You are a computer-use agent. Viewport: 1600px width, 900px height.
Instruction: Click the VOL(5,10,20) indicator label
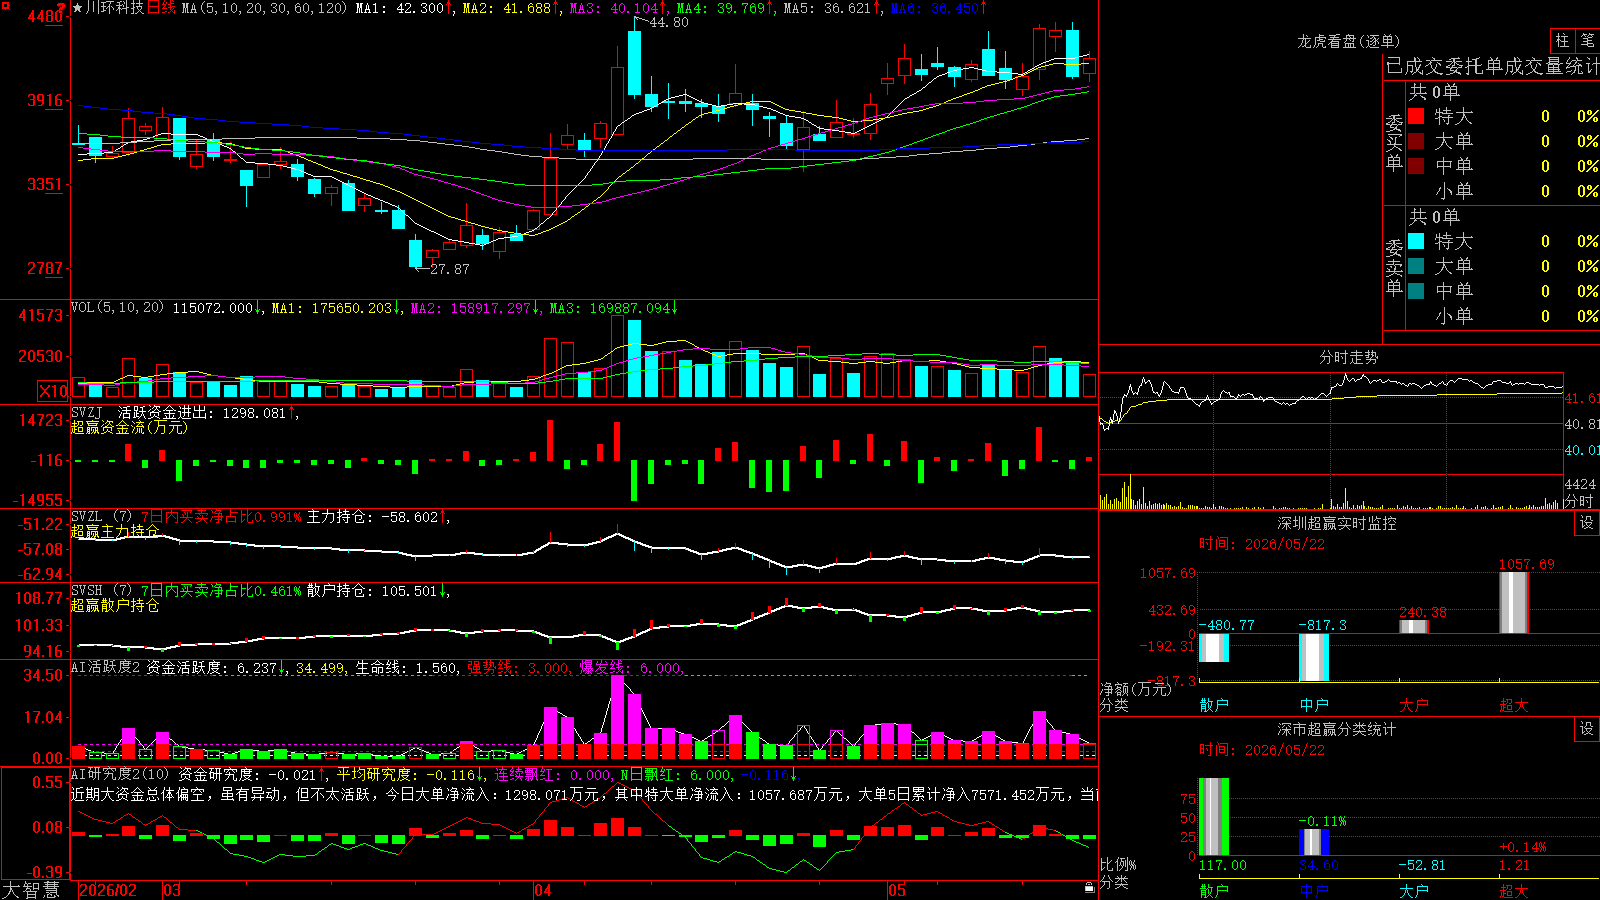pos(117,308)
